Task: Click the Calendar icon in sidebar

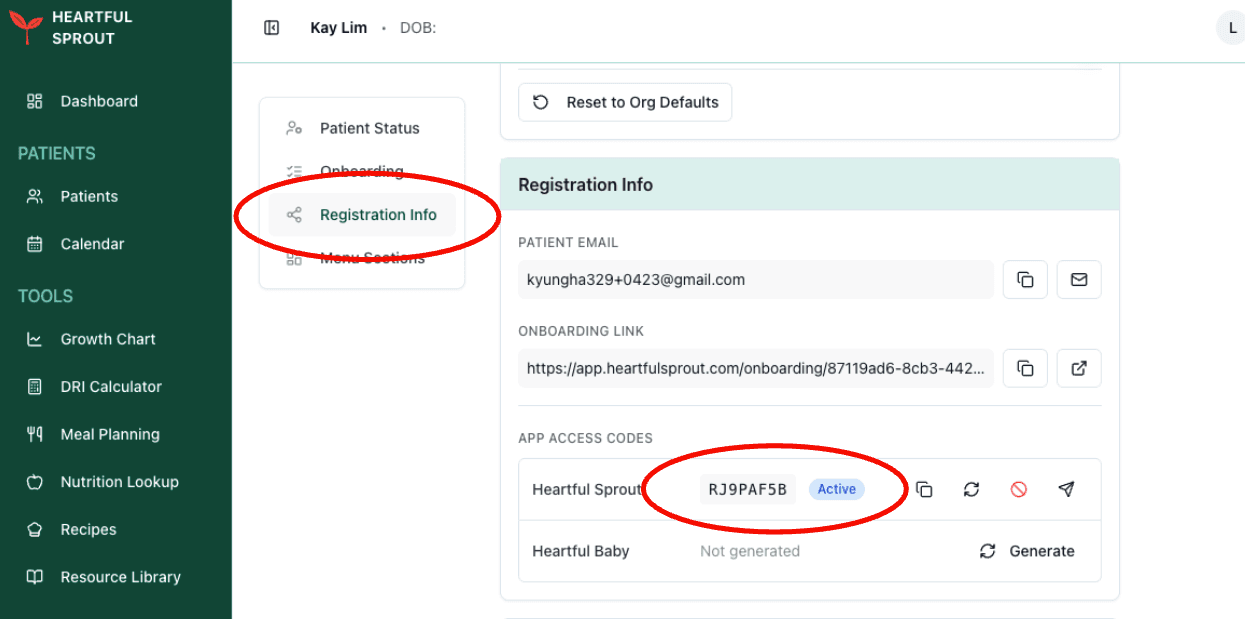Action: pyautogui.click(x=35, y=244)
